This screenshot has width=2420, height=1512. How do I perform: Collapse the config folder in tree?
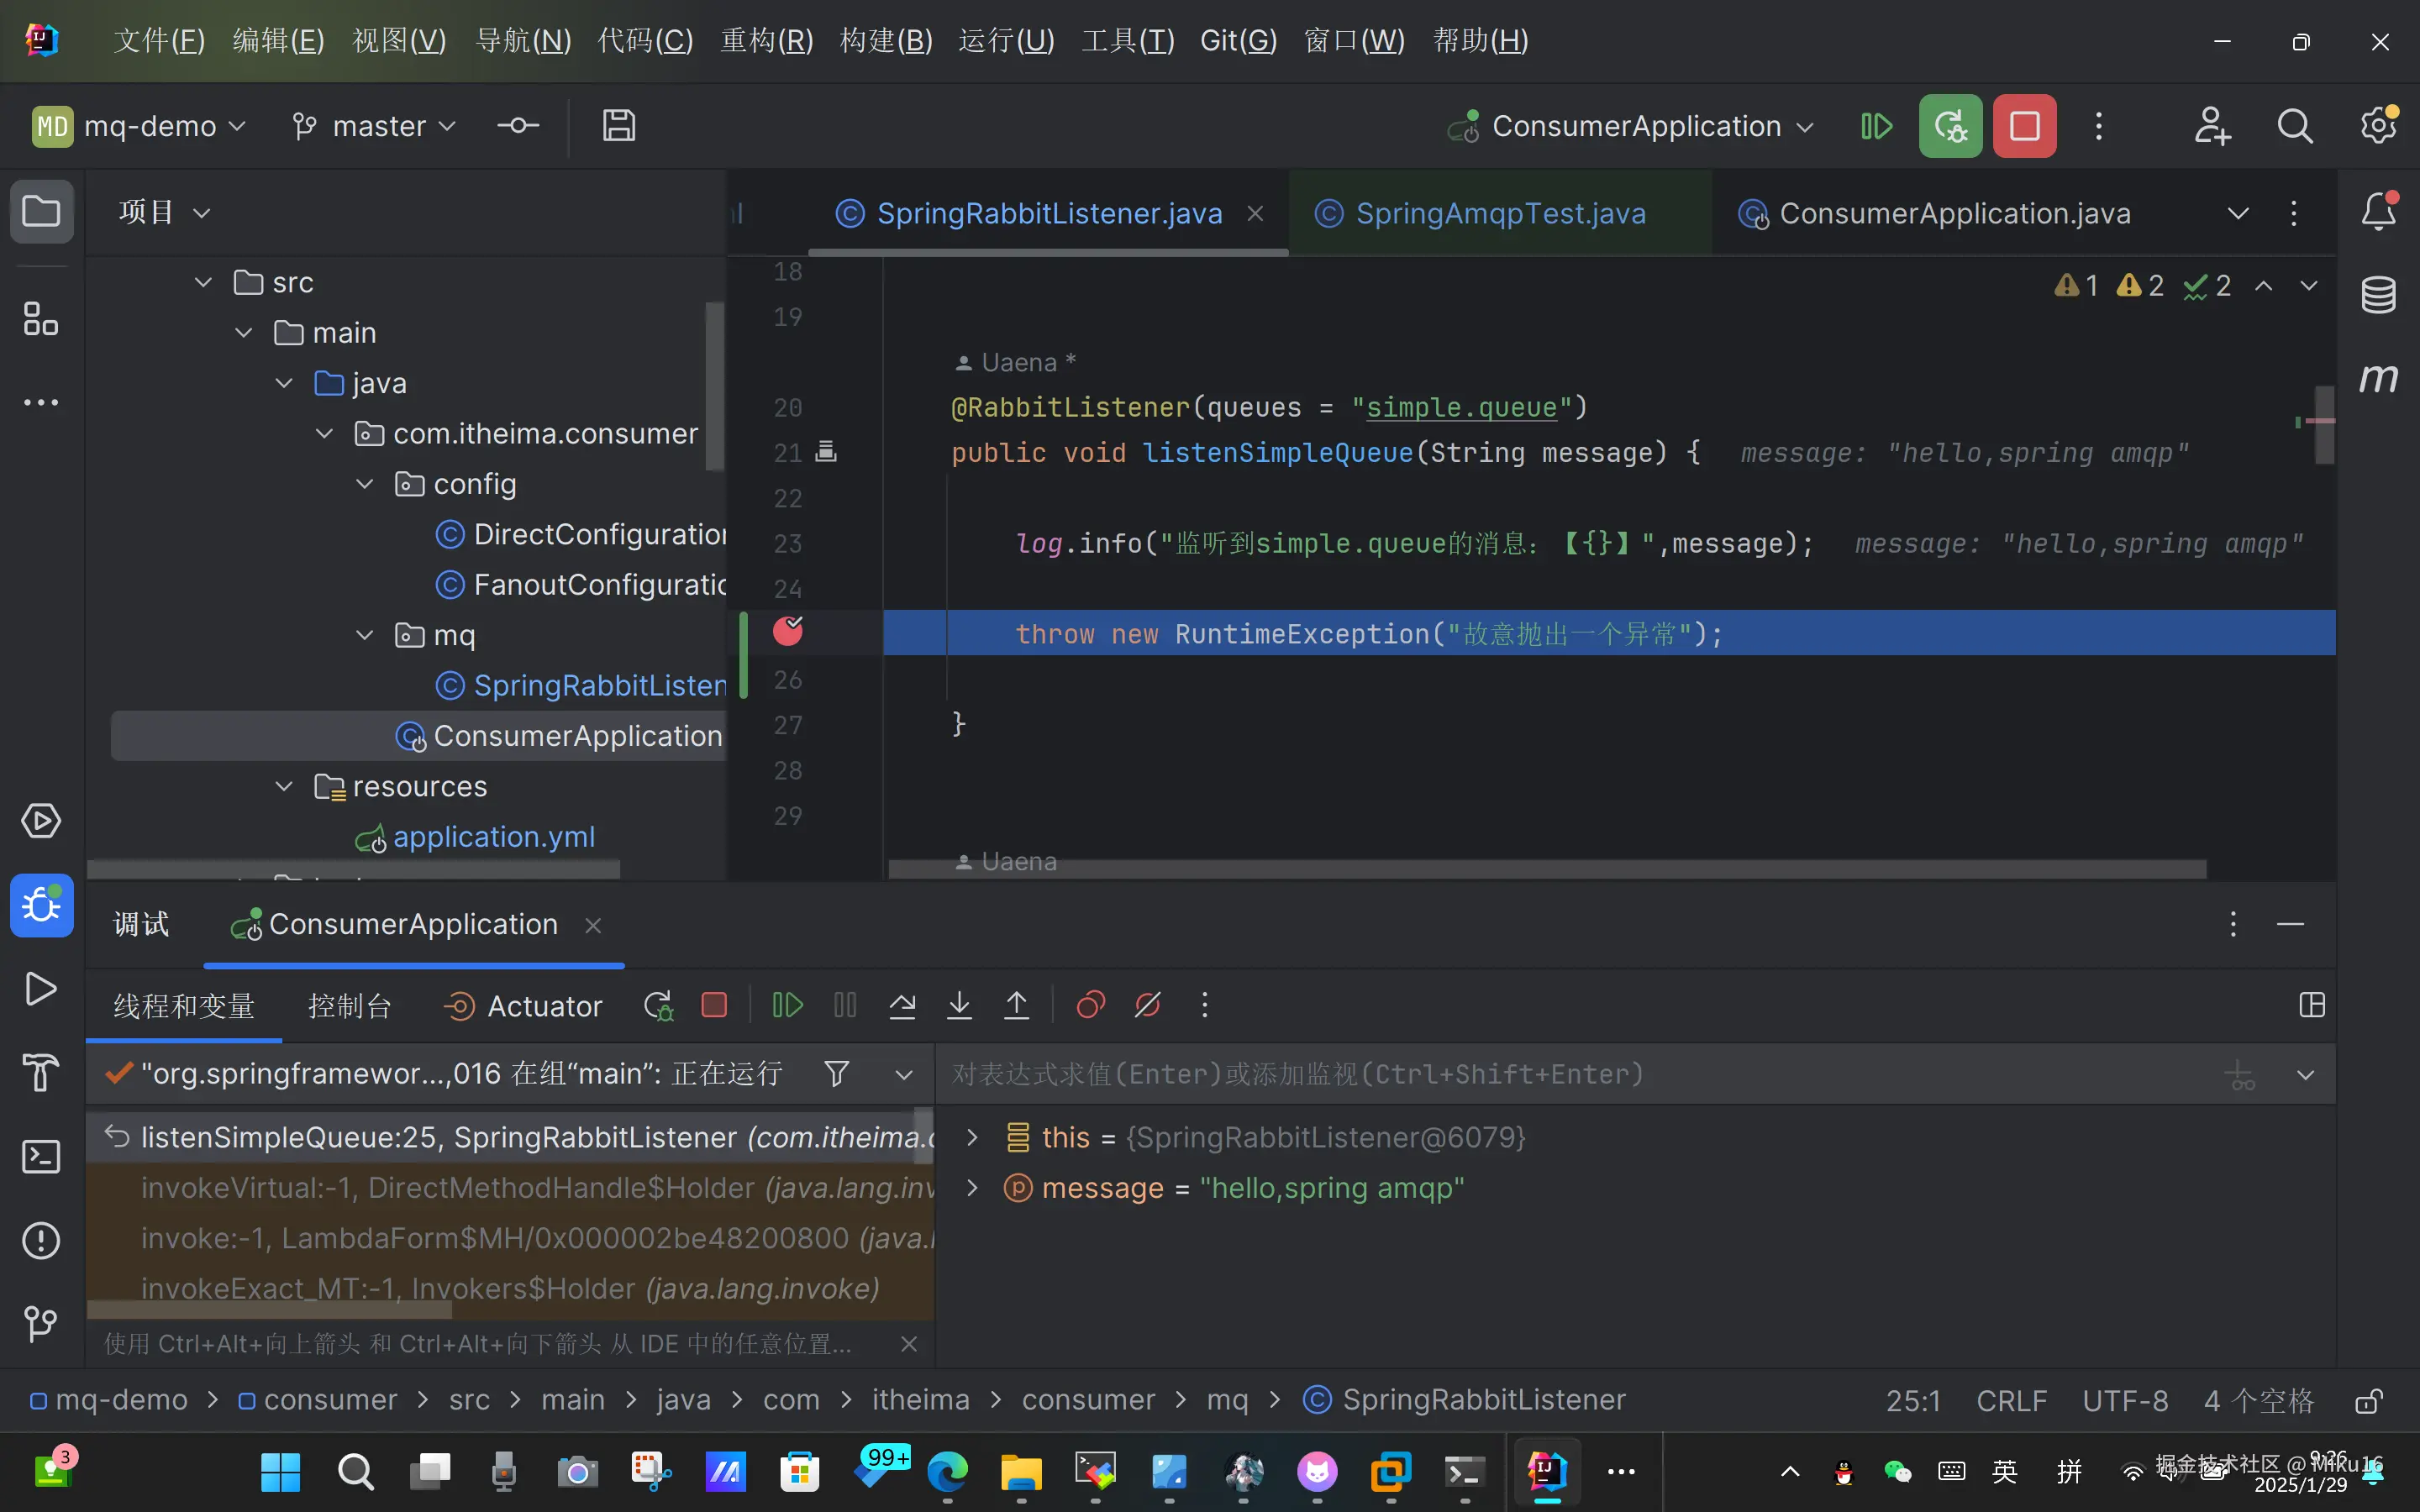365,484
